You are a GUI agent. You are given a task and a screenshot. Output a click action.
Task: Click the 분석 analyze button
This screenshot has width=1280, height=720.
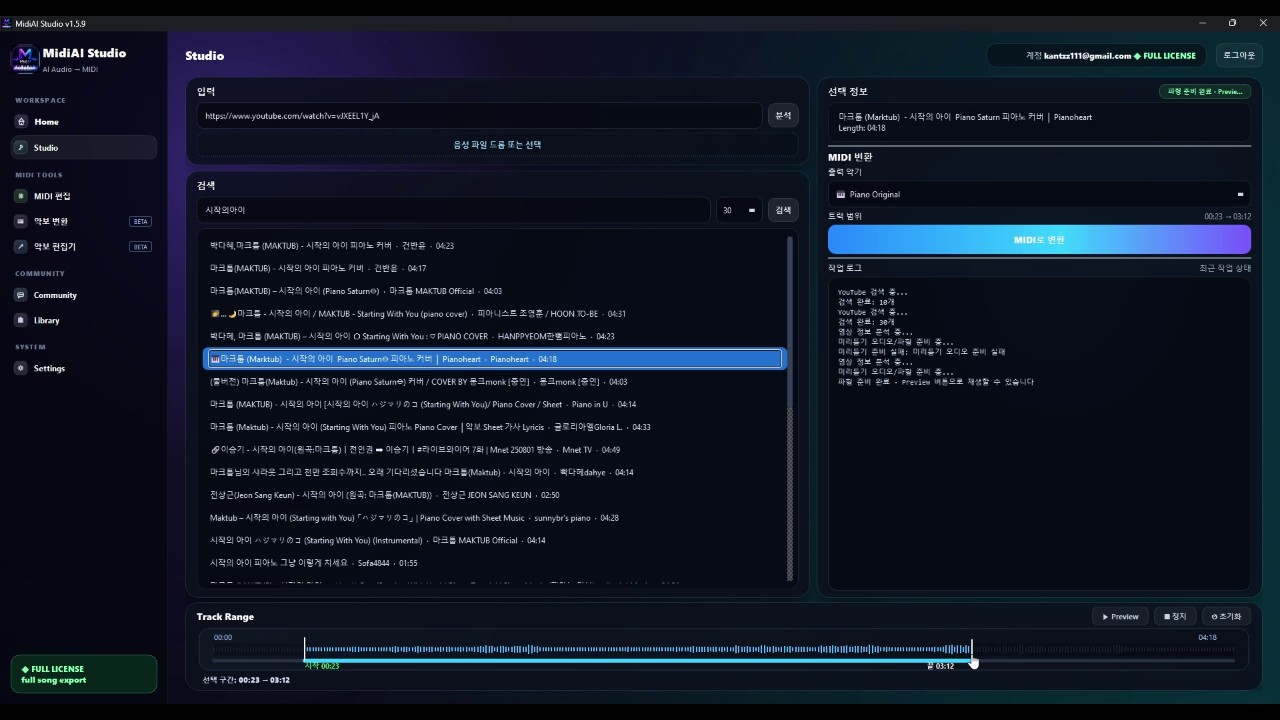tap(783, 116)
